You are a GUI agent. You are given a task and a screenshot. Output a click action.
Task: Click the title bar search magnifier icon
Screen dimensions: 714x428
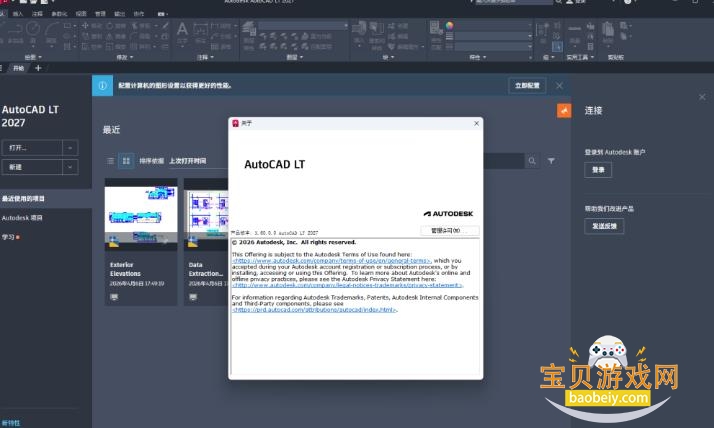click(x=558, y=2)
